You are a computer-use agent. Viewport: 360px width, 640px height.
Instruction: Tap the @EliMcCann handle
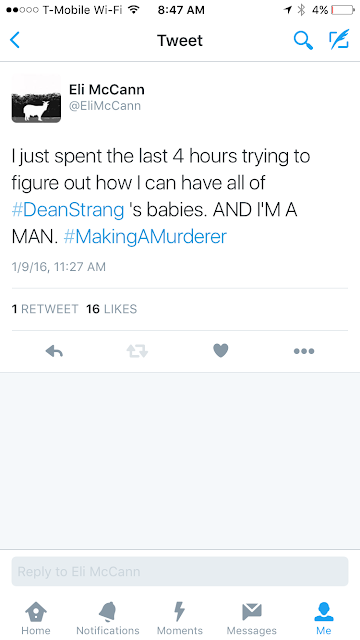[x=105, y=106]
